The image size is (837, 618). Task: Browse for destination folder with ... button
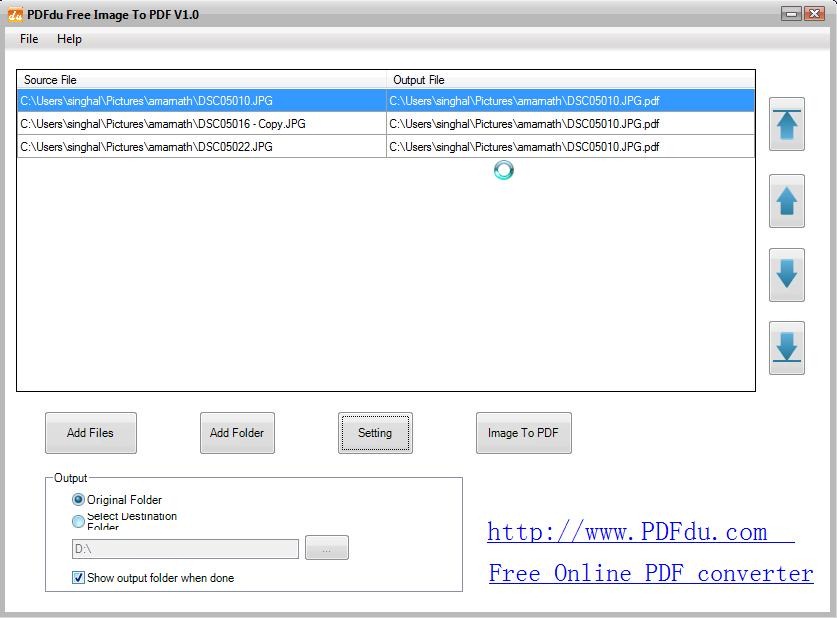click(327, 548)
